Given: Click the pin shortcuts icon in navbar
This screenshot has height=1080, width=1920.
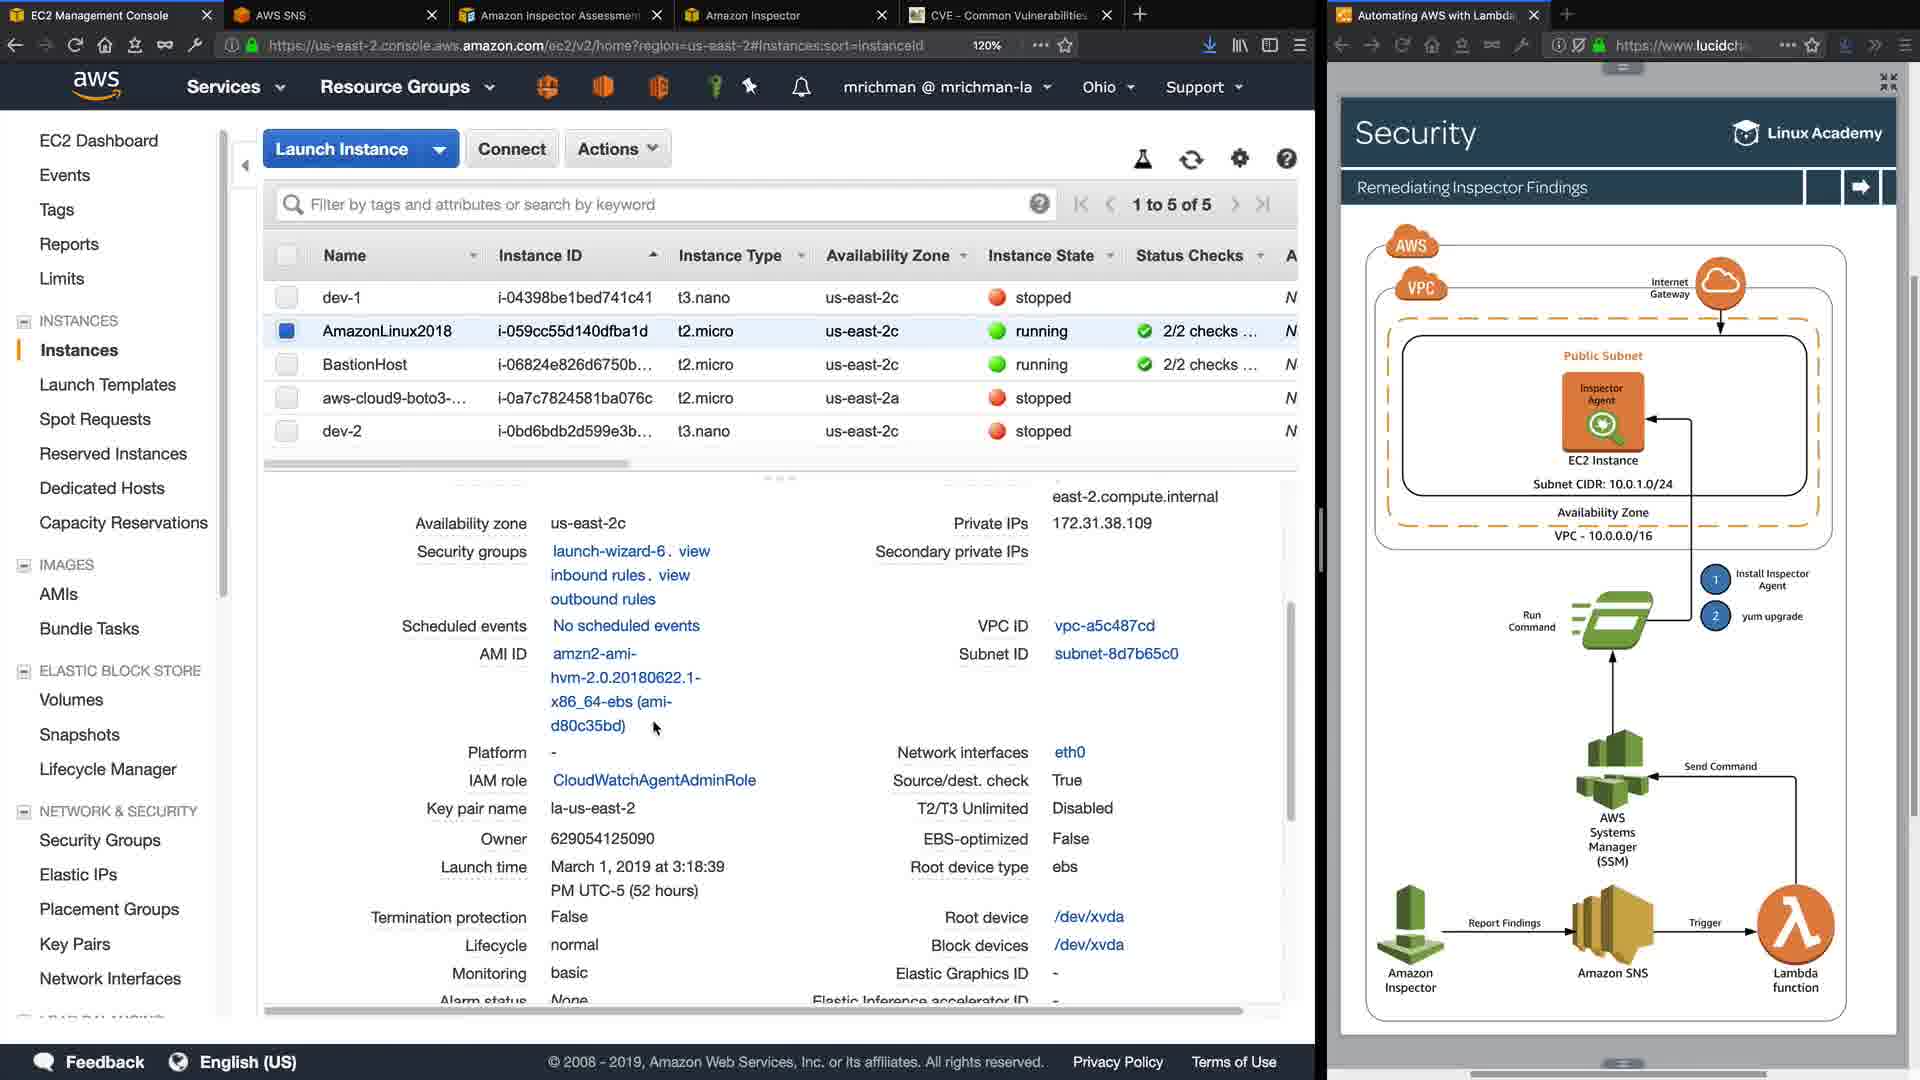Looking at the screenshot, I should point(750,87).
